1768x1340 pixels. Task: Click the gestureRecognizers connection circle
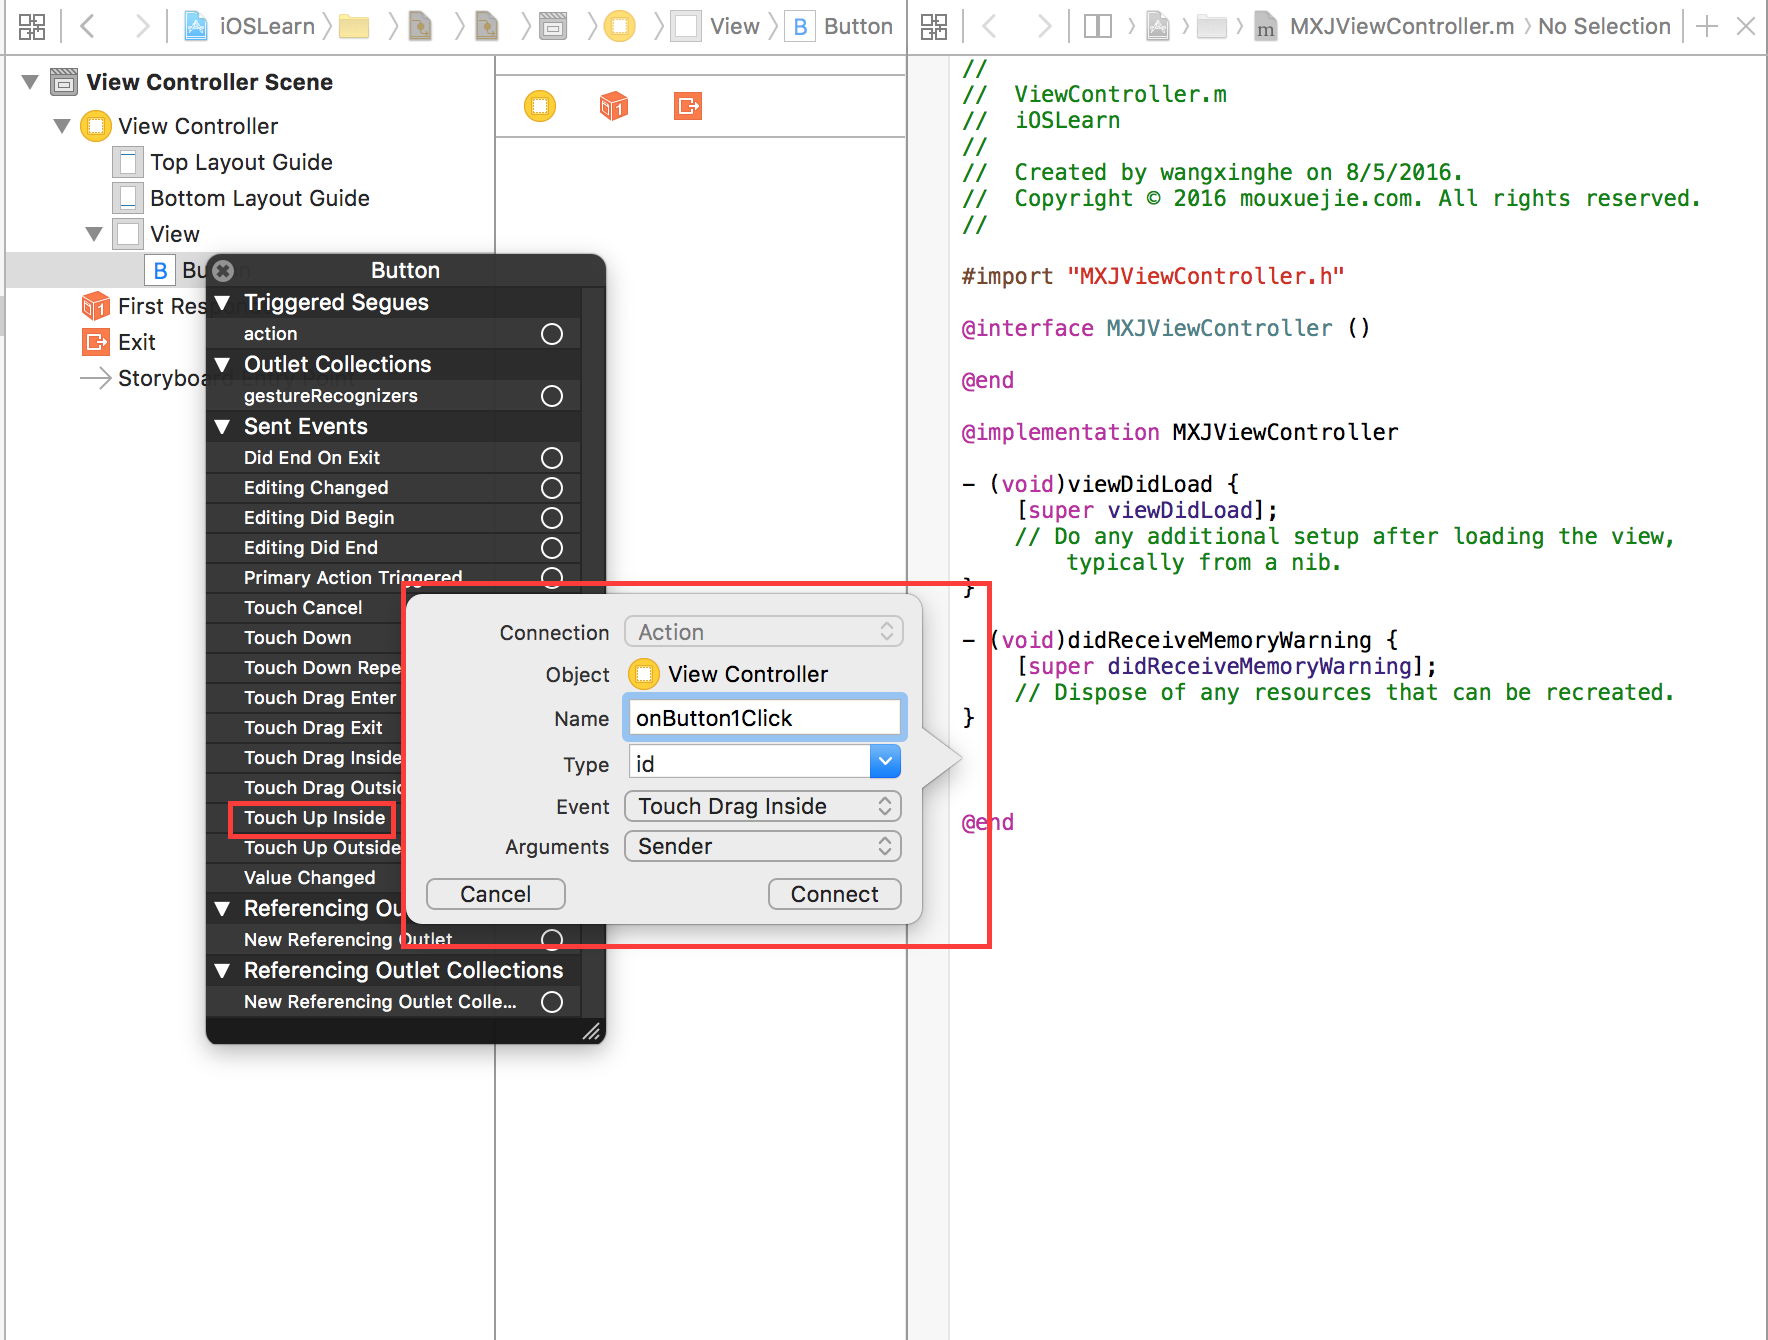point(552,396)
